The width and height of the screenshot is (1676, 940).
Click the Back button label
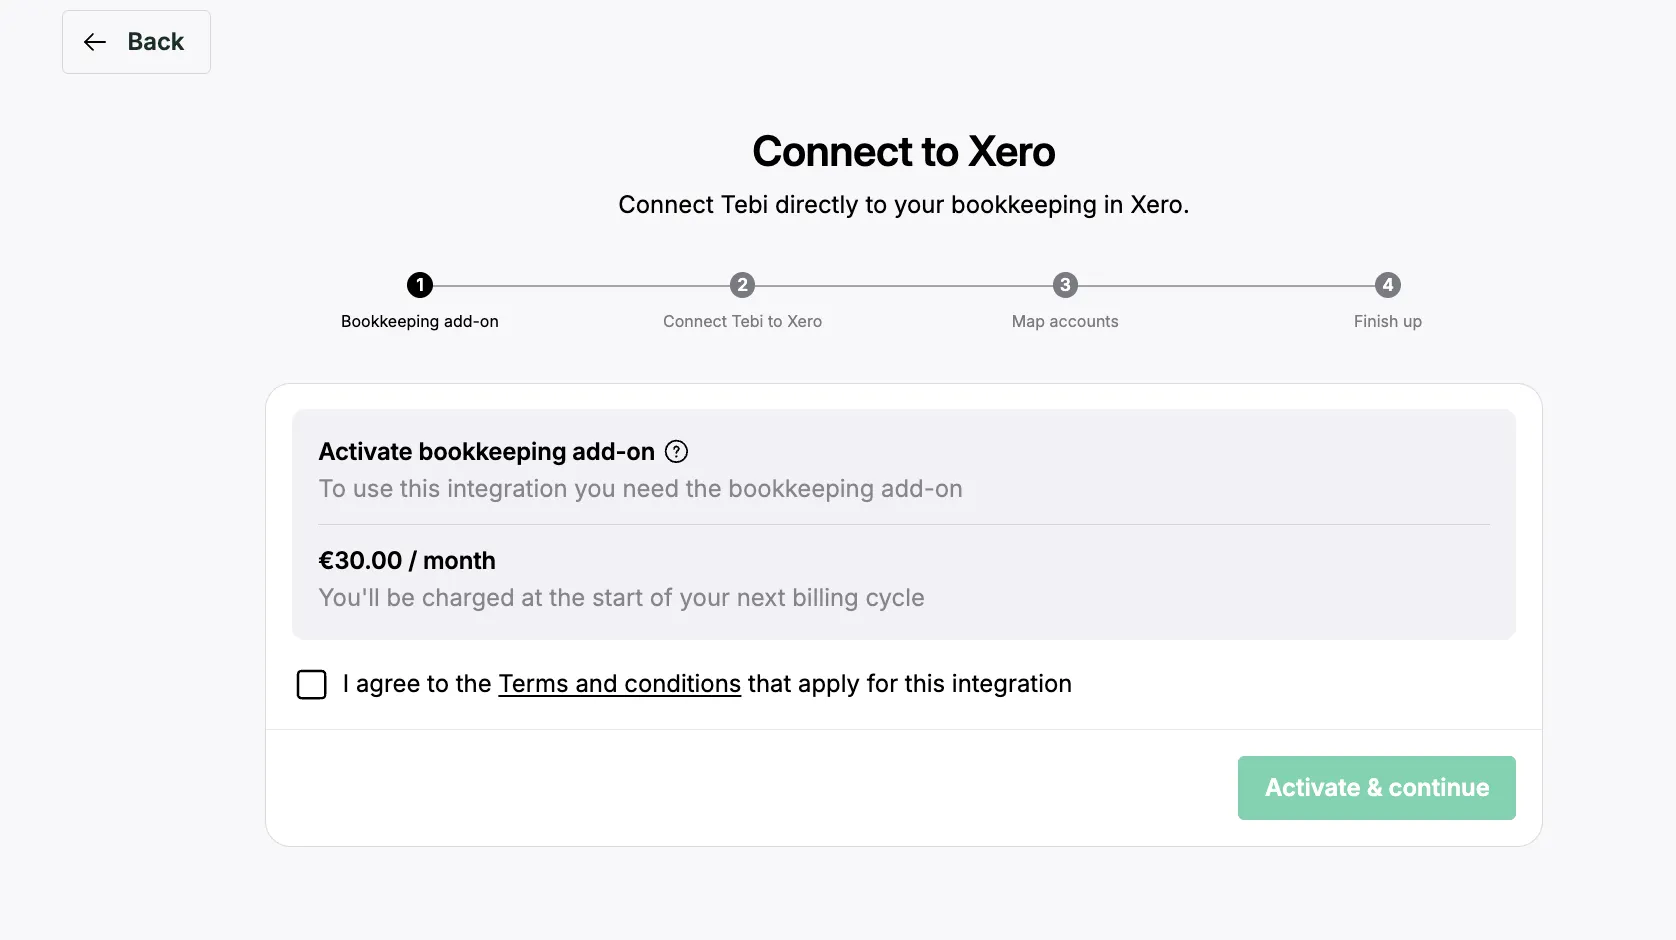[x=156, y=42]
